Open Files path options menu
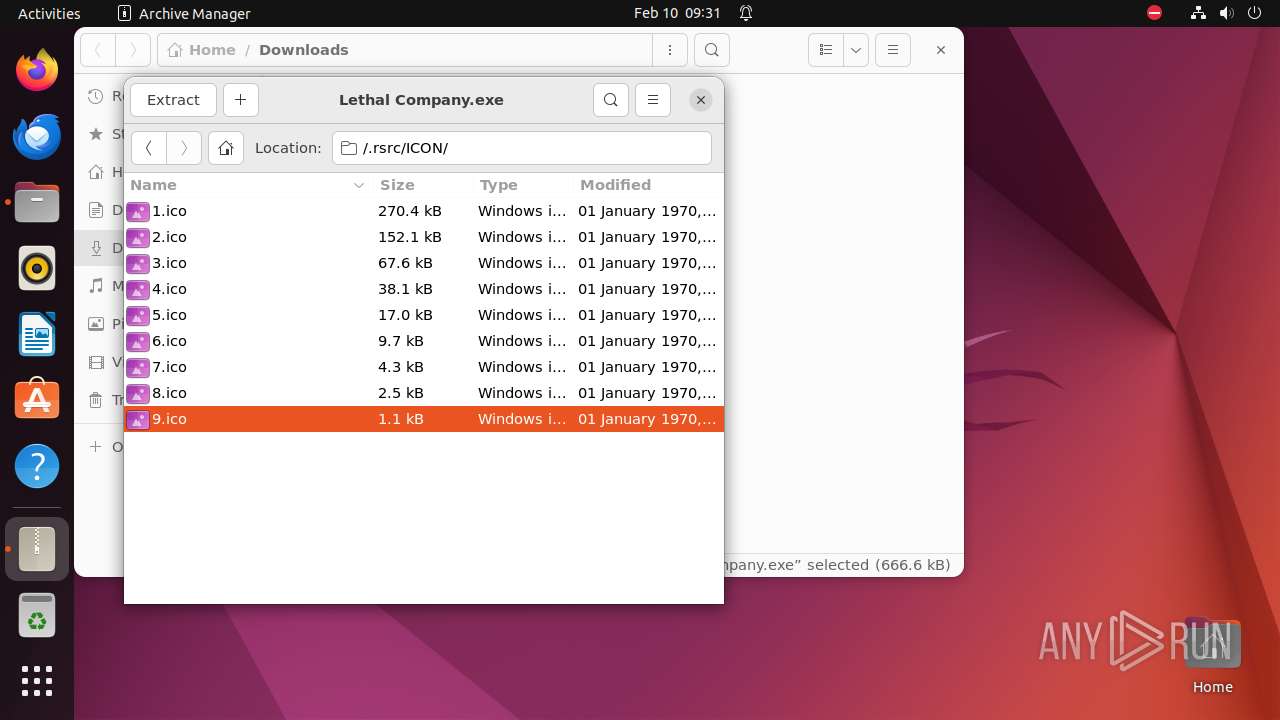Screen dimensions: 1280x720 point(670,50)
